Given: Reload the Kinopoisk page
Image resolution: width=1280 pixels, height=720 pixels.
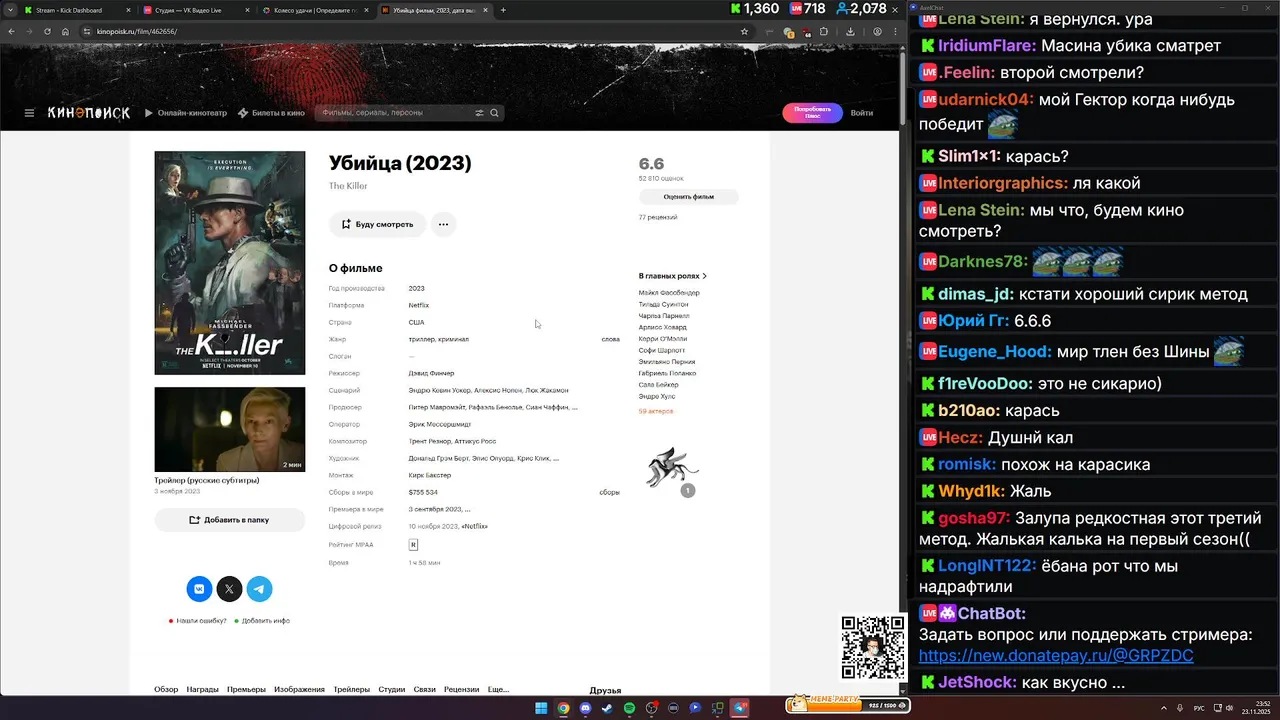Looking at the screenshot, I should click(x=47, y=31).
